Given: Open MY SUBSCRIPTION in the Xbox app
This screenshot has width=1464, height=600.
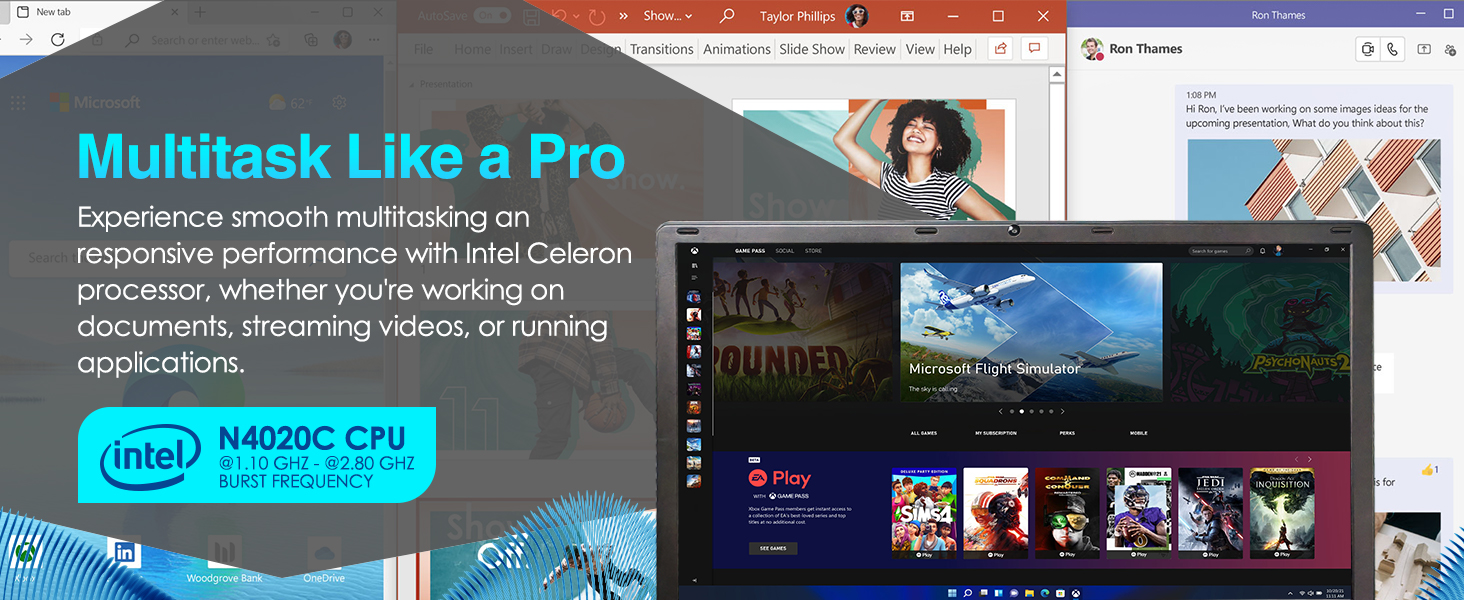Looking at the screenshot, I should 996,433.
